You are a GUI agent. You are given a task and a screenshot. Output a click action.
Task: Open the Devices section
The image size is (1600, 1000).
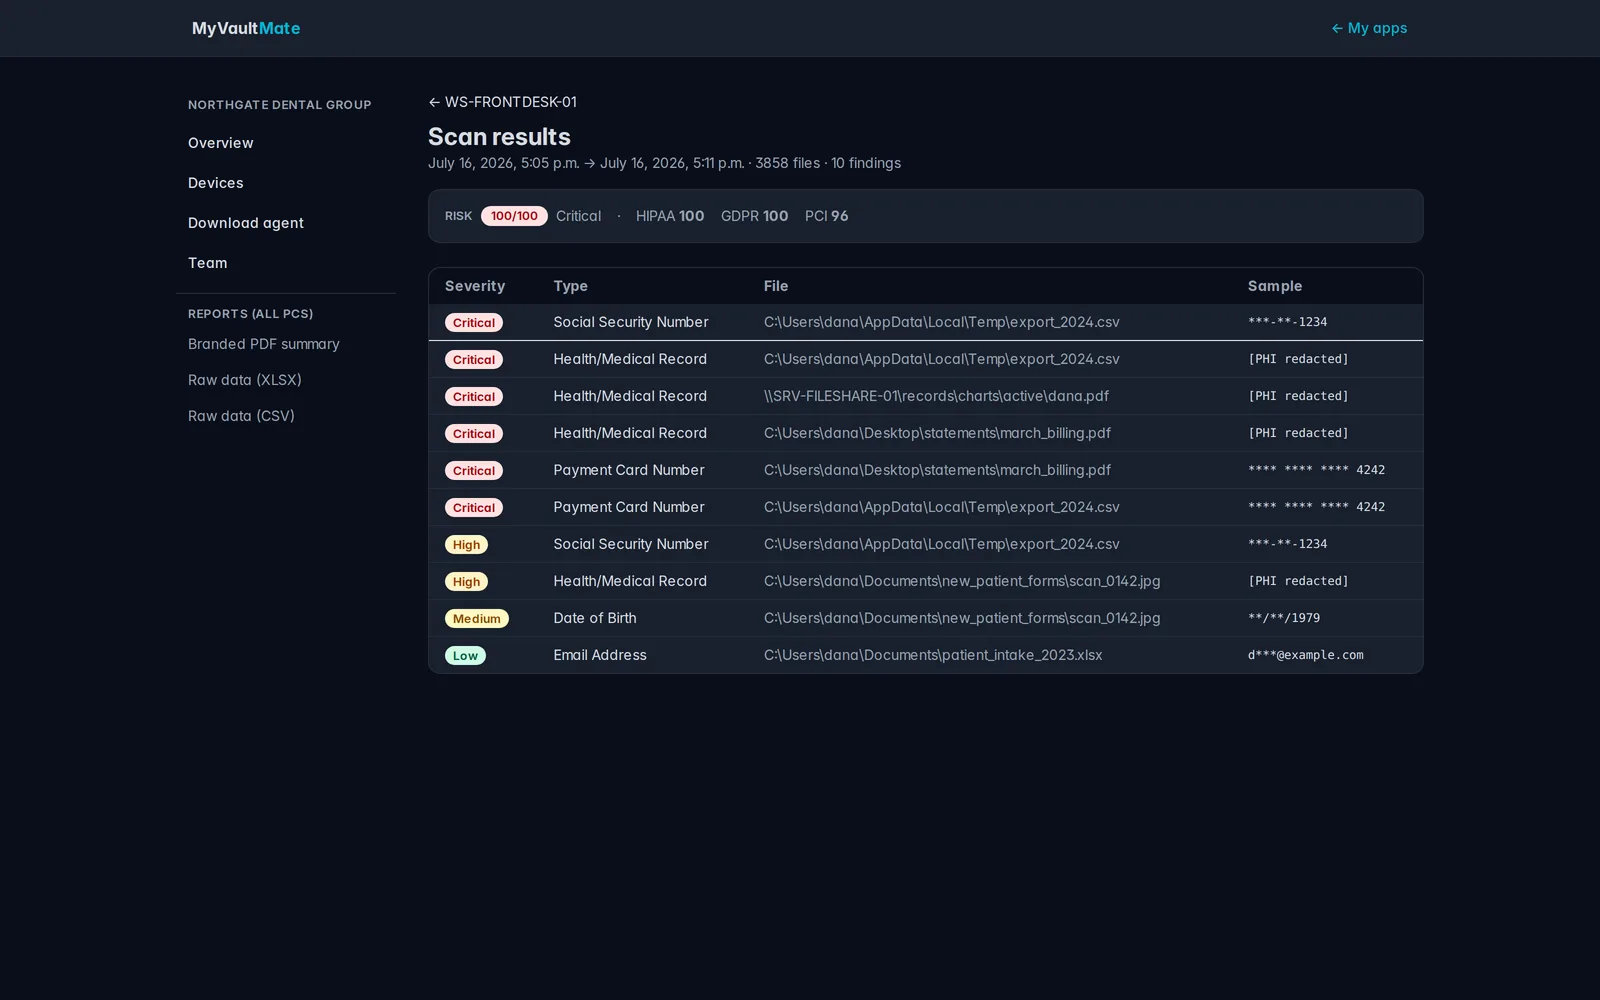click(x=216, y=183)
